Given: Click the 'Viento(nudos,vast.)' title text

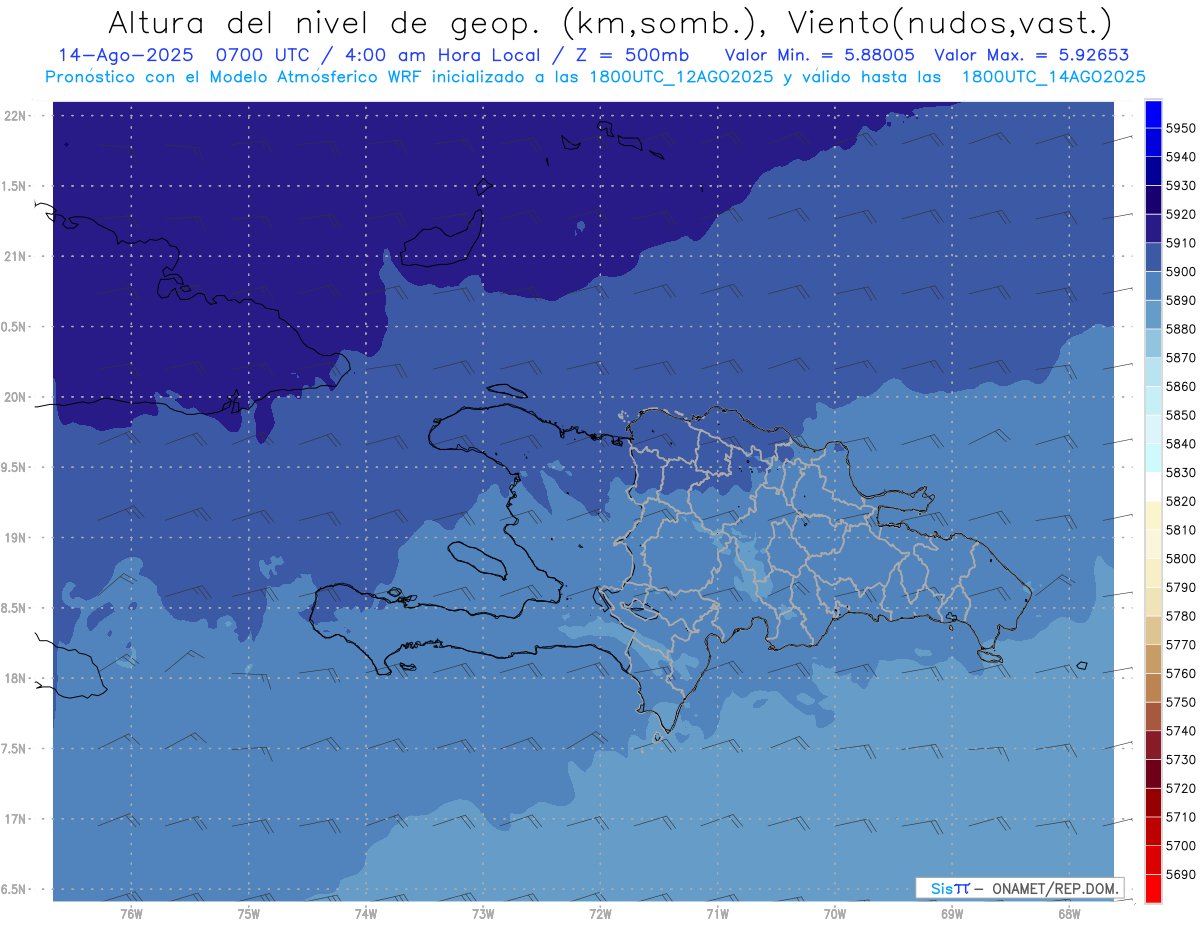Looking at the screenshot, I should tap(948, 22).
